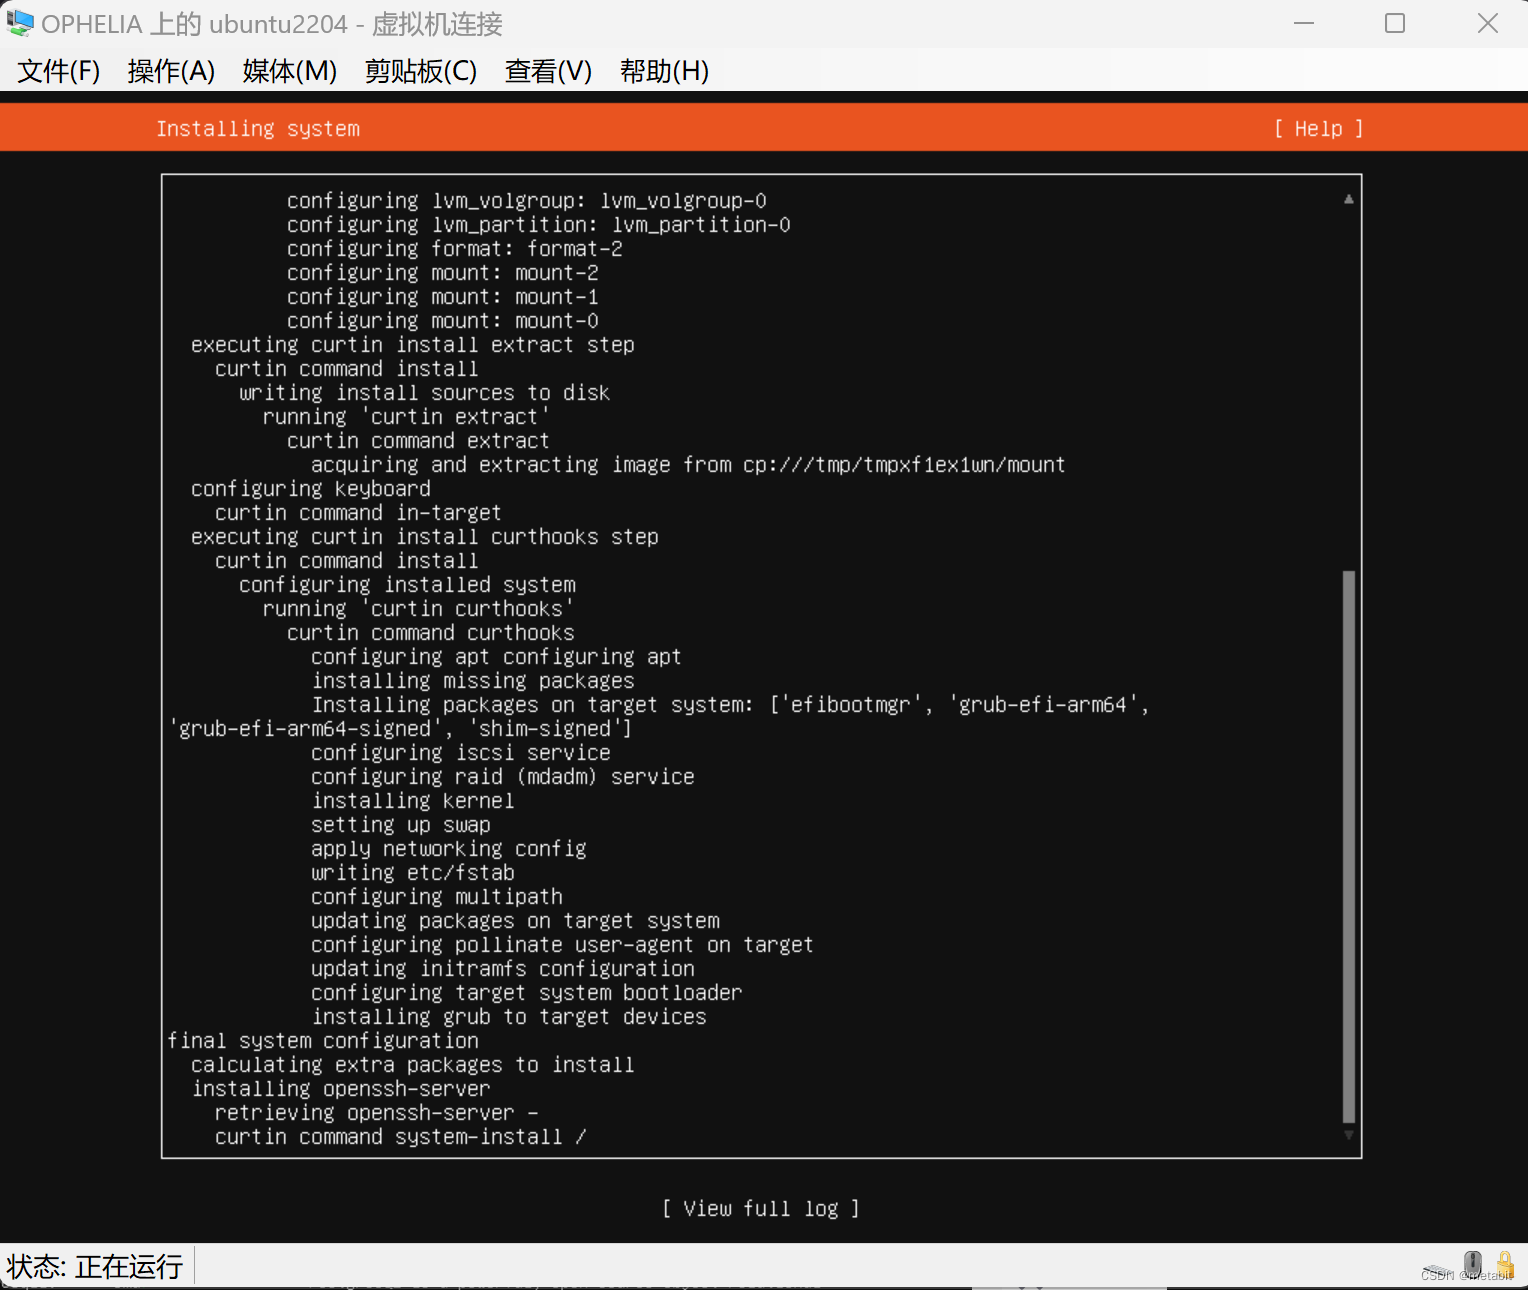This screenshot has height=1290, width=1528.
Task: Click 'apply networking config' log line
Action: pos(449,849)
